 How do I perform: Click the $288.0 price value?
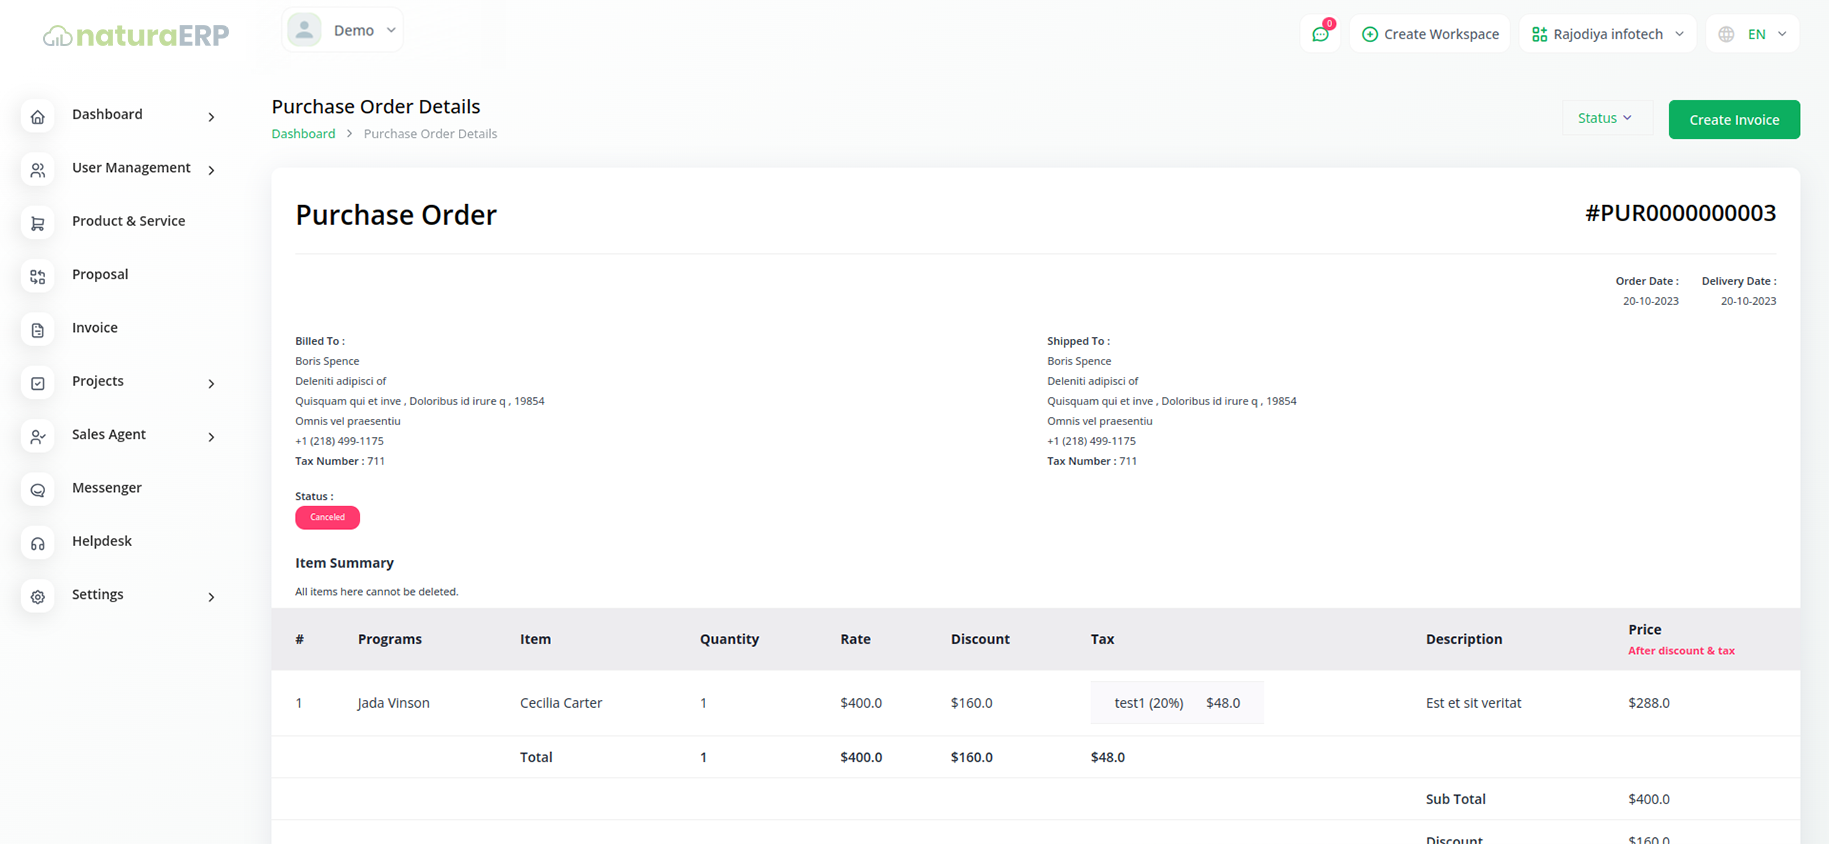1649,703
